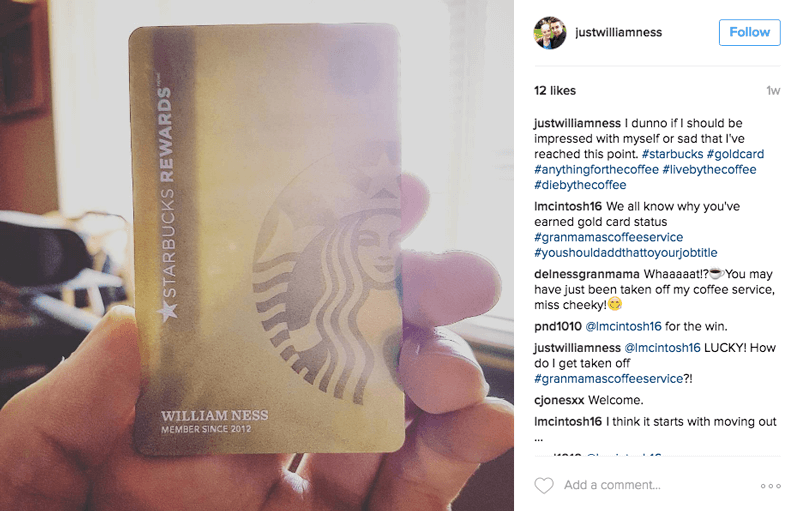Image resolution: width=800 pixels, height=511 pixels.
Task: Click the heart like icon
Action: pos(543,485)
